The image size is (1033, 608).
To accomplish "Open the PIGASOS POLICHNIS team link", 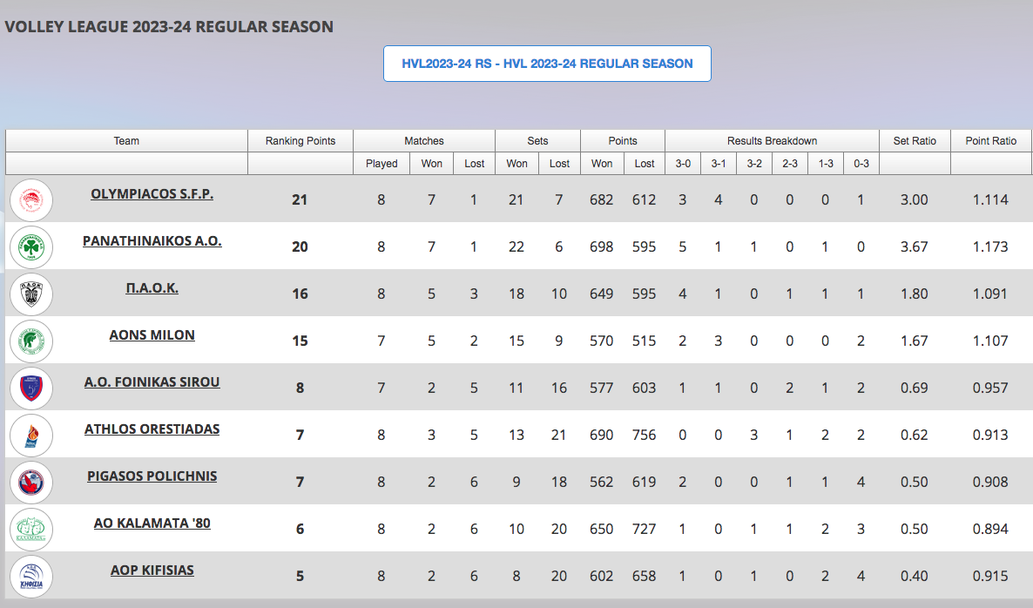I will tap(152, 476).
